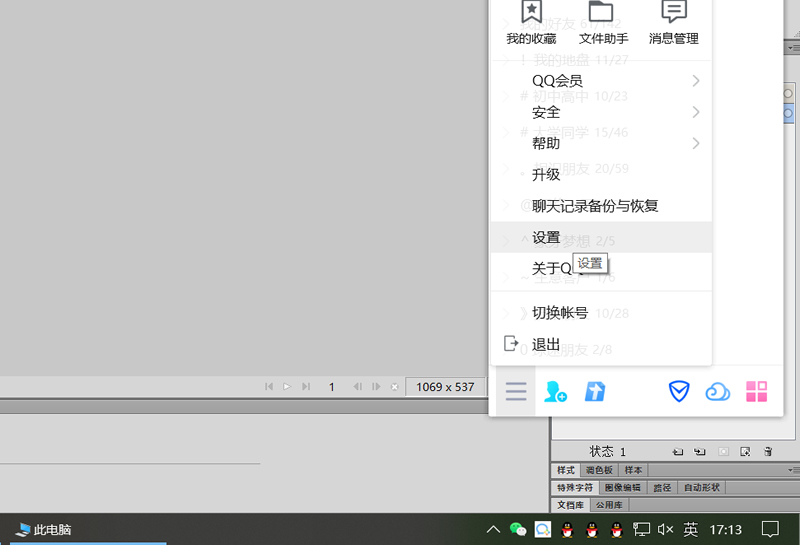
Task: Choose 切换帐号 to switch account
Action: pyautogui.click(x=601, y=312)
